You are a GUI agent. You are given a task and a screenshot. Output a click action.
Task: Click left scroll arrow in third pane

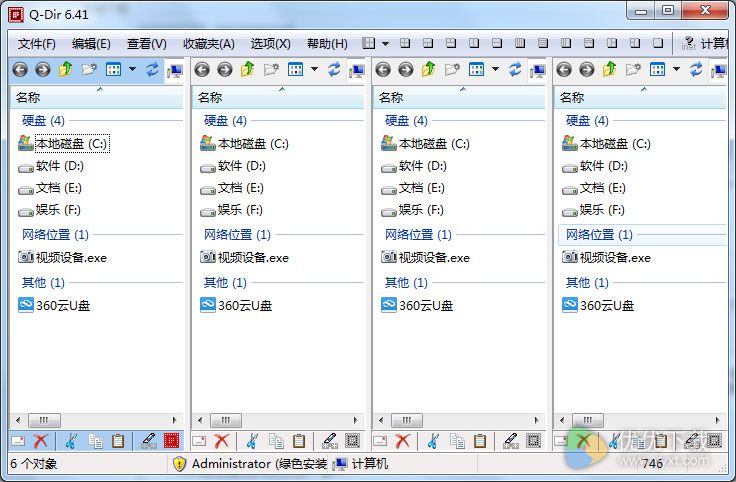pyautogui.click(x=381, y=420)
